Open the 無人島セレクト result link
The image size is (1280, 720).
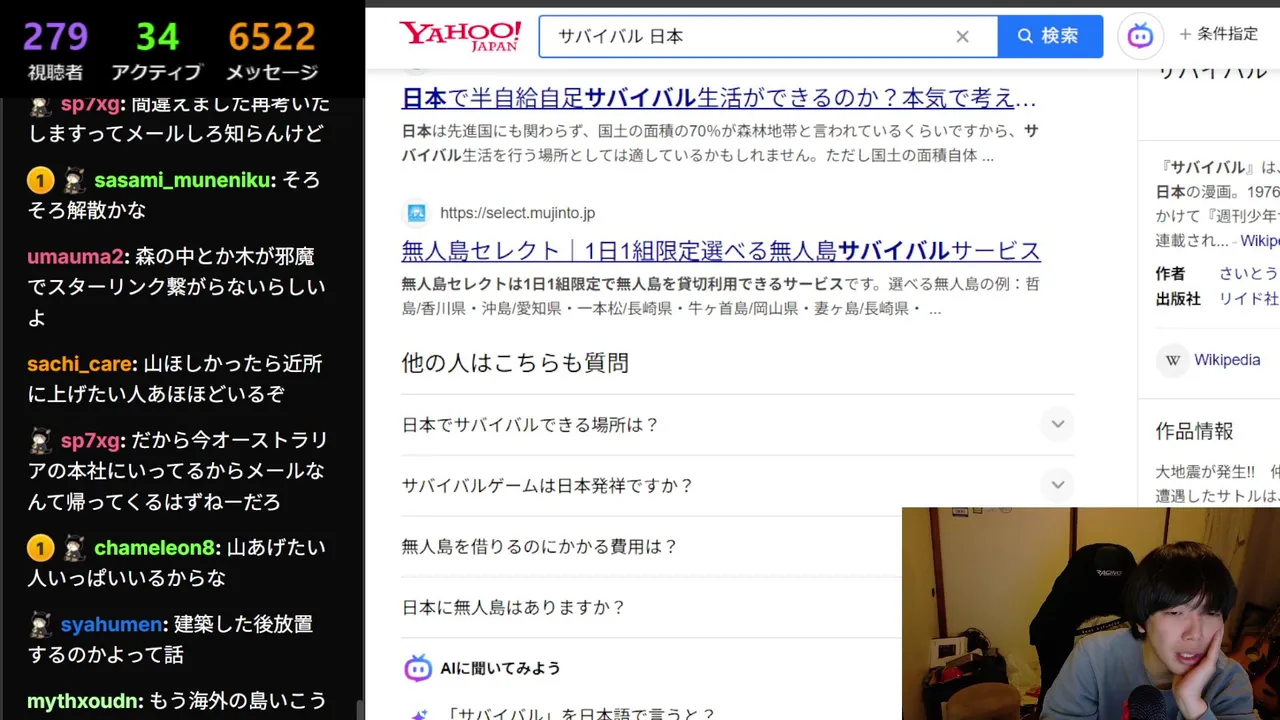click(x=721, y=250)
